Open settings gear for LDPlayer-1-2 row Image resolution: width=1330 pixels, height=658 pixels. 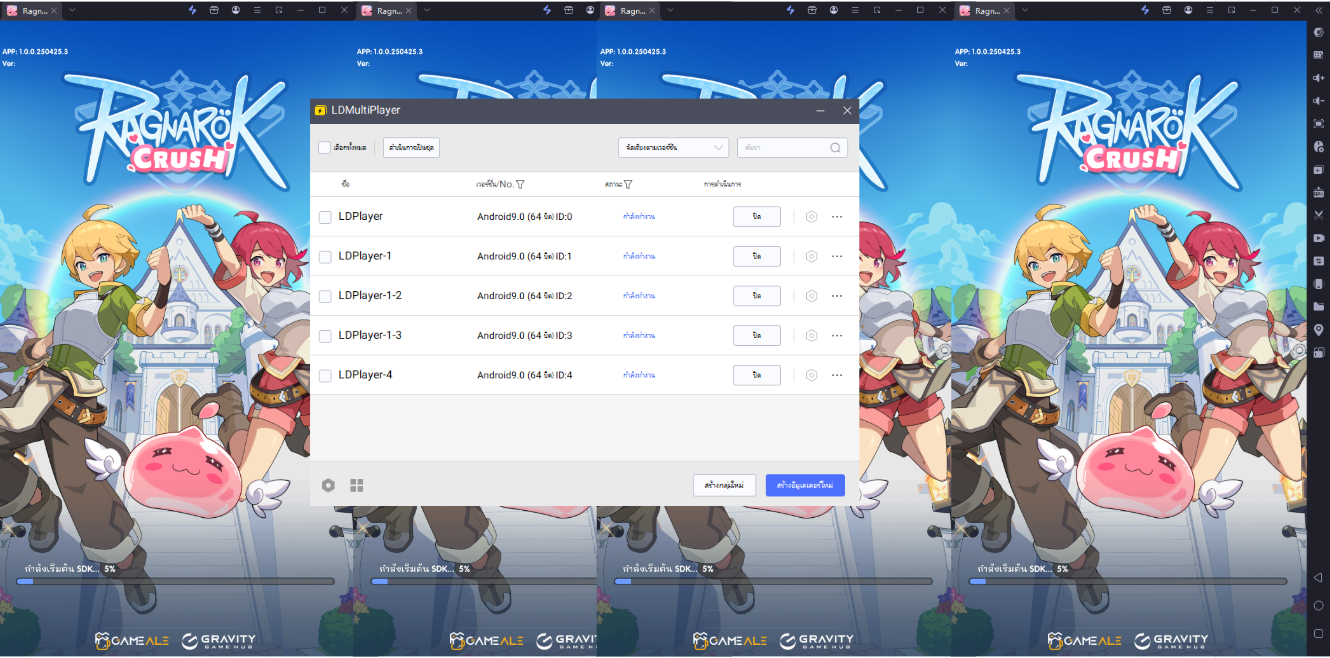811,295
